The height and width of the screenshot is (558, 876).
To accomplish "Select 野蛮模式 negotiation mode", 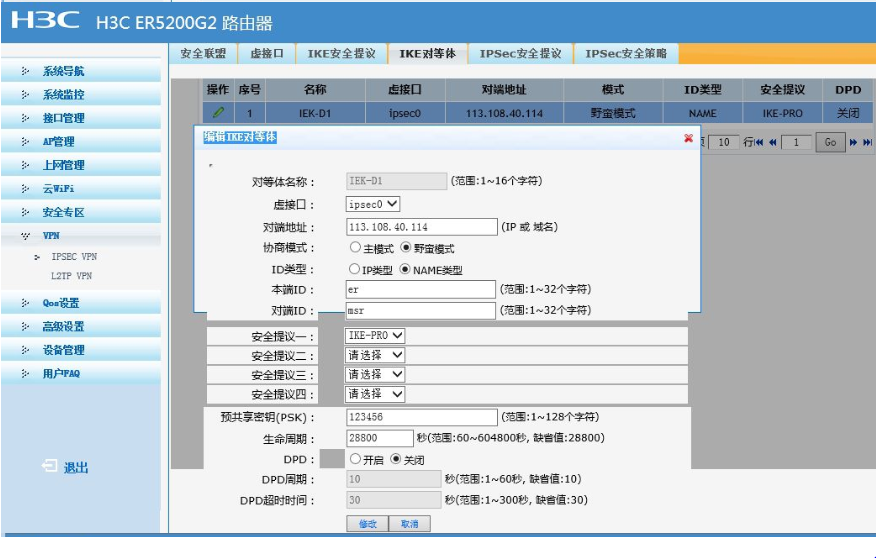I will 406,247.
